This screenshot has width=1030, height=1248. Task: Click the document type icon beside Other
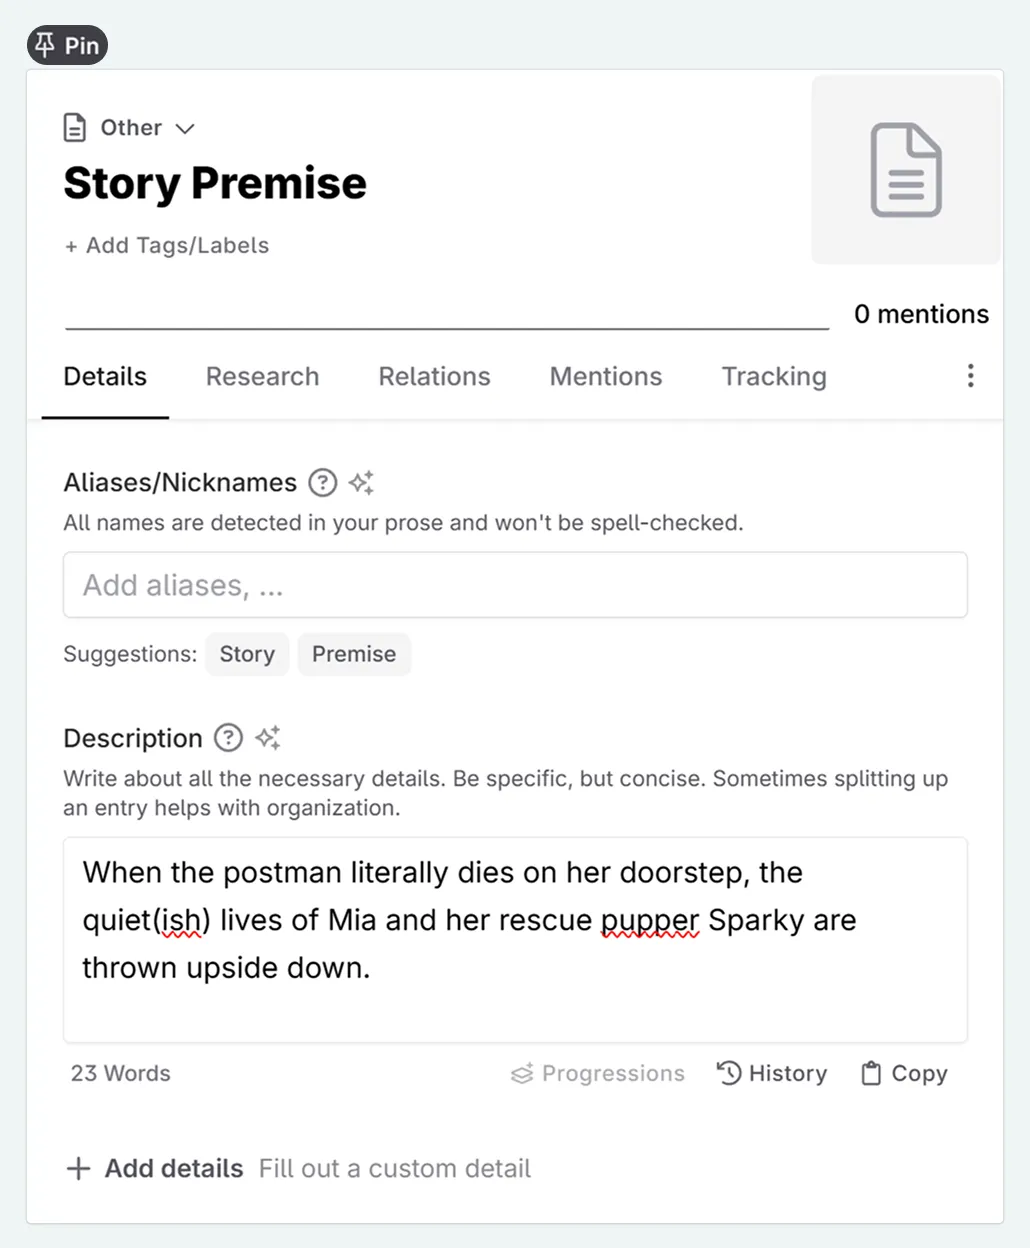[75, 127]
